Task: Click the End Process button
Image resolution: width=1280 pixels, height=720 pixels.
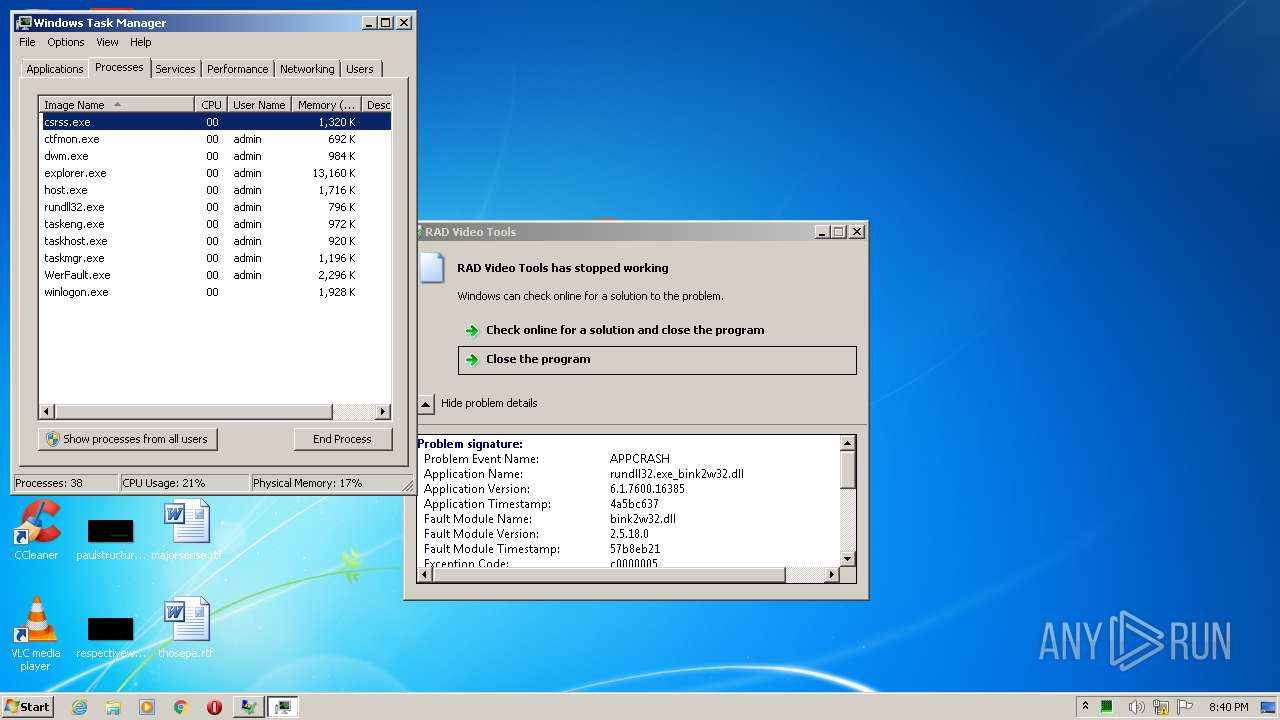Action: tap(342, 439)
